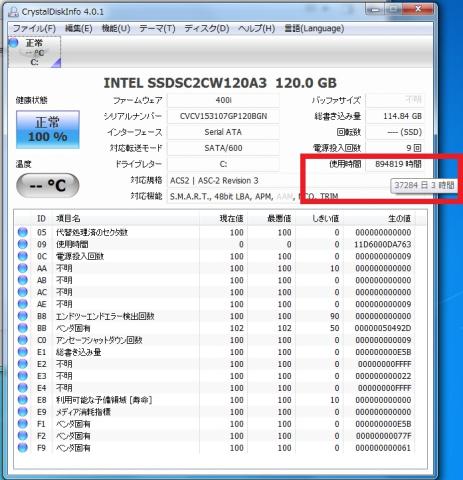Click the status icon for ID E4
This screenshot has height=480, width=463.
(23, 388)
